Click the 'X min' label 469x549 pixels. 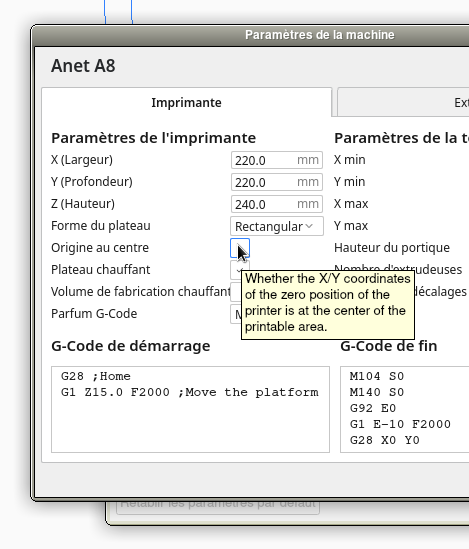click(x=350, y=160)
